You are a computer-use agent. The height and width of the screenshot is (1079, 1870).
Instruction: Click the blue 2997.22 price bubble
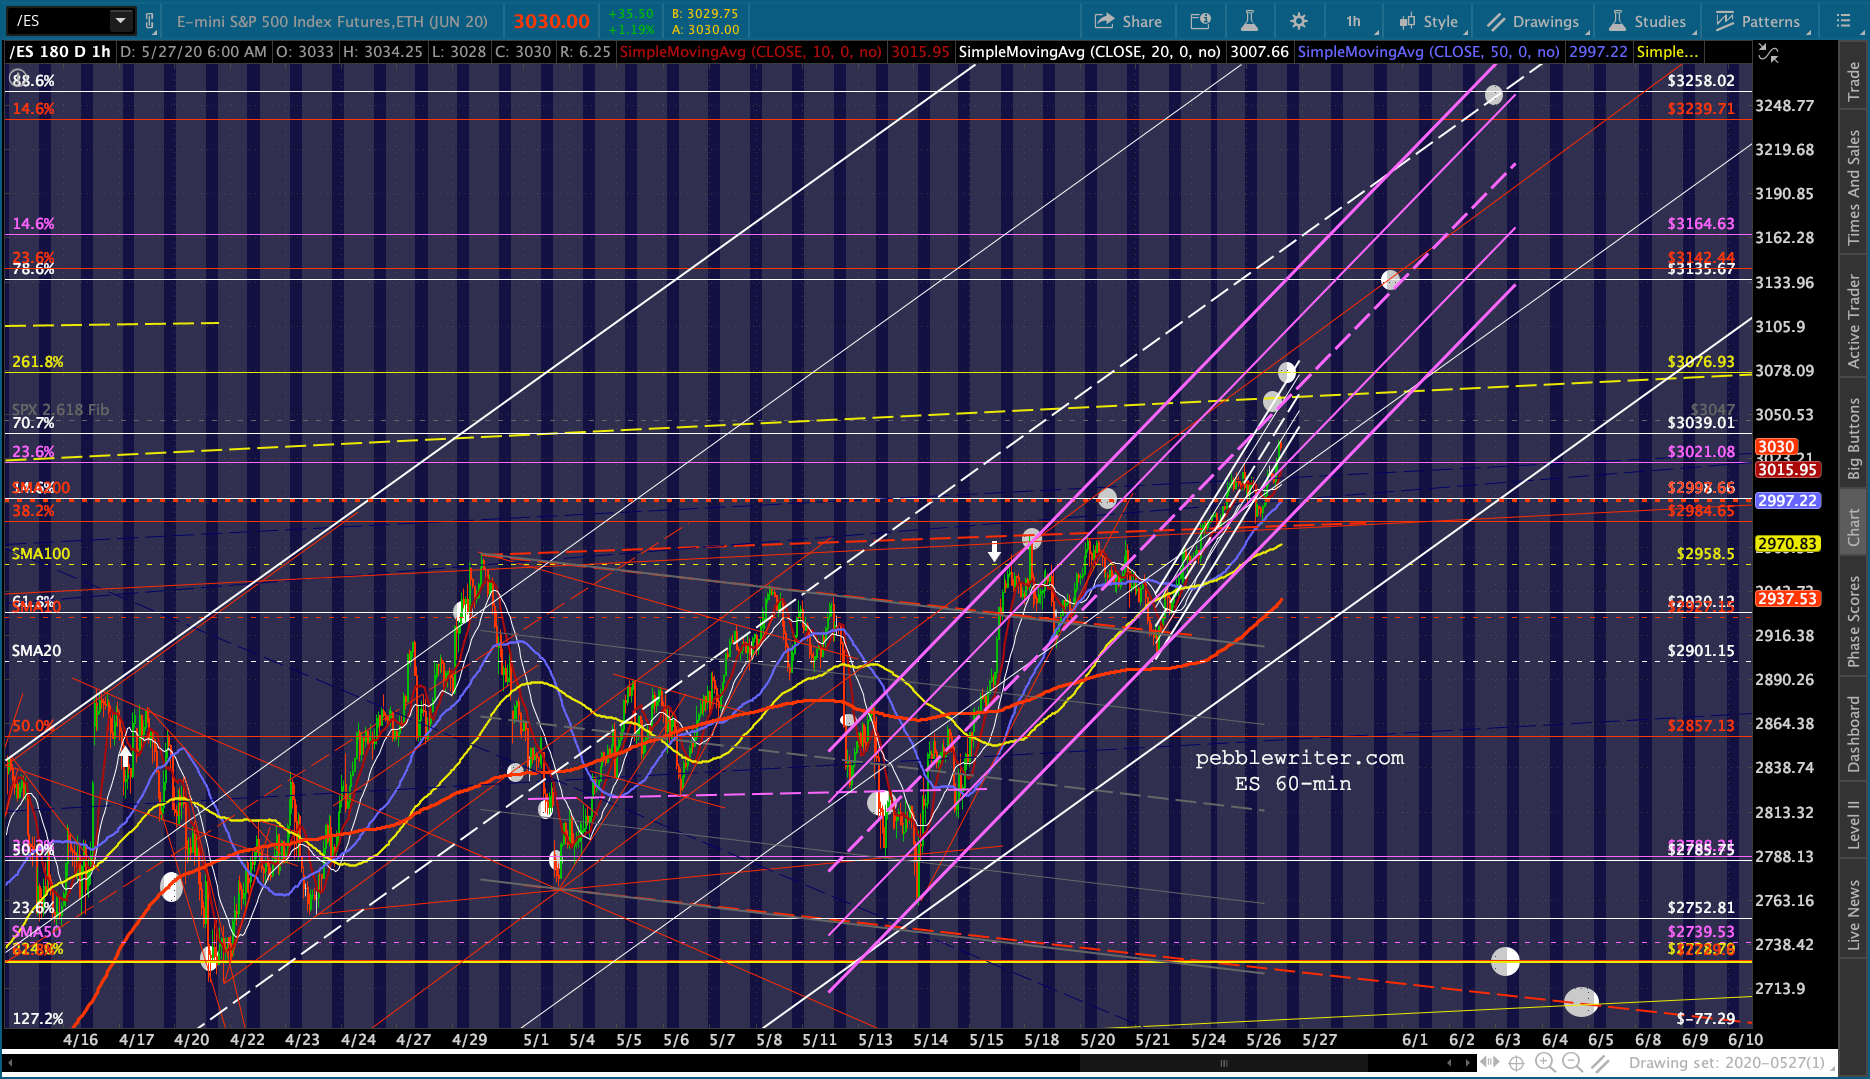[x=1787, y=500]
